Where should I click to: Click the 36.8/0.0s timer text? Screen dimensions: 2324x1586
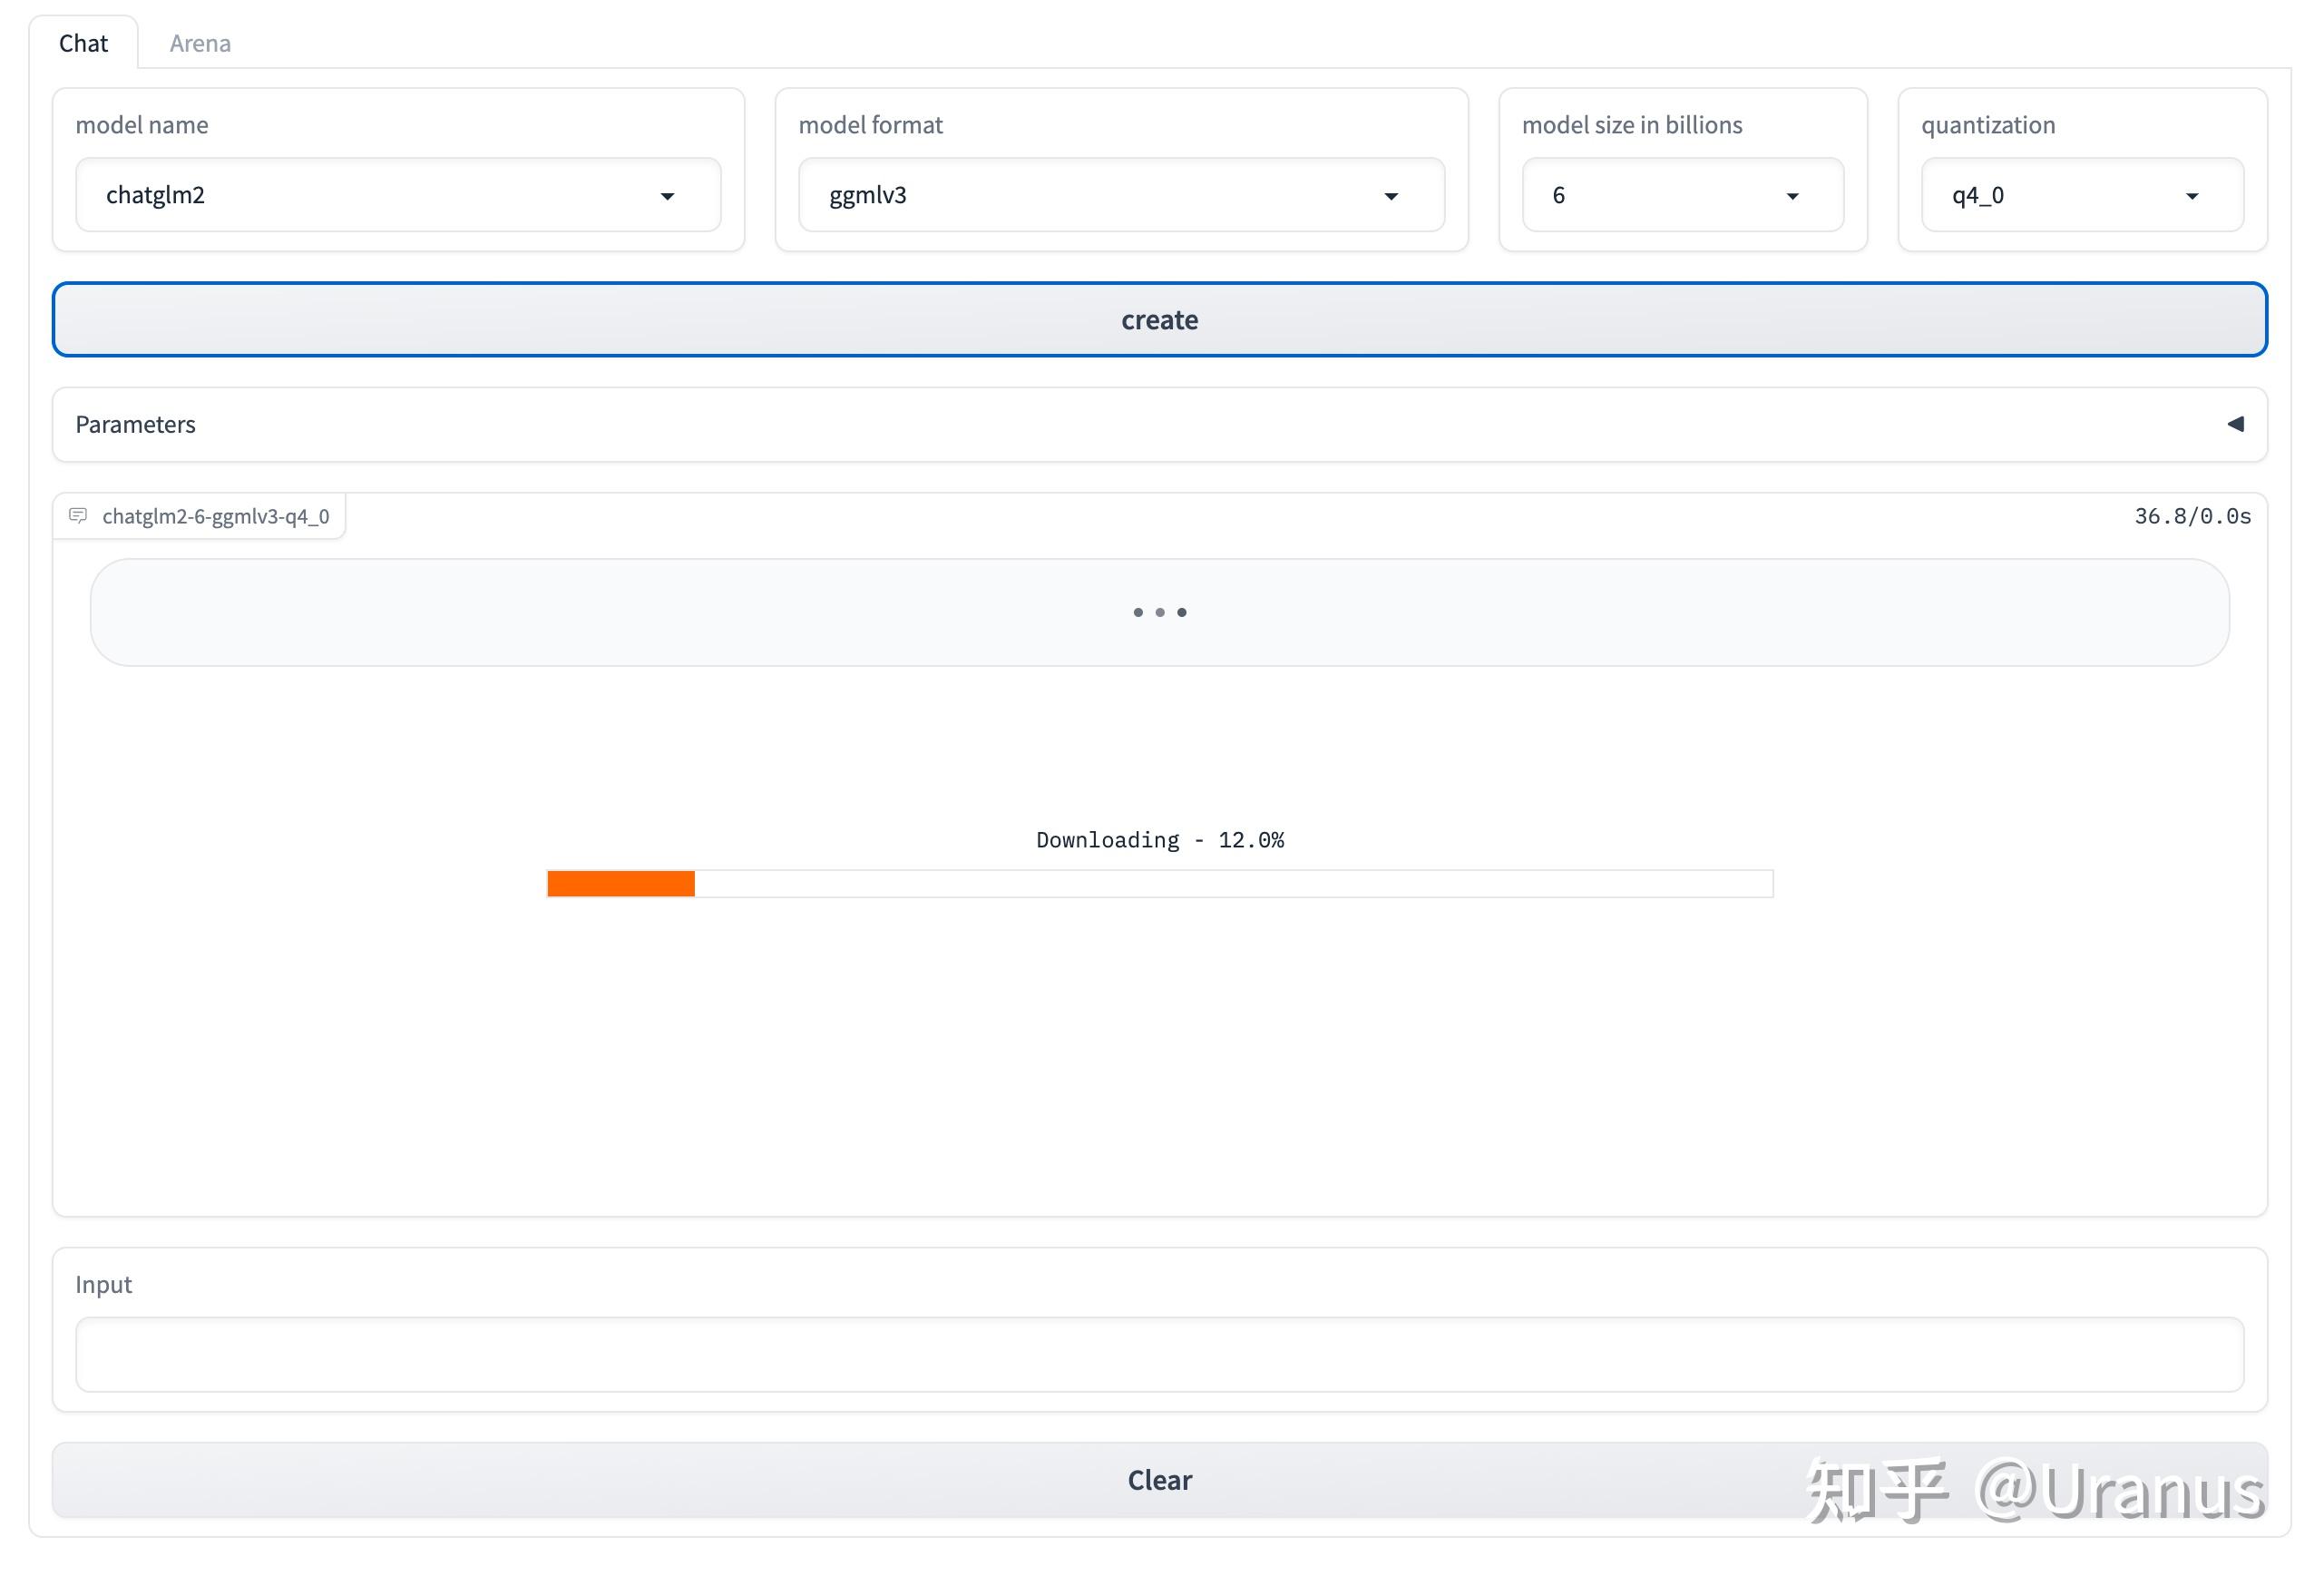[x=2192, y=517]
